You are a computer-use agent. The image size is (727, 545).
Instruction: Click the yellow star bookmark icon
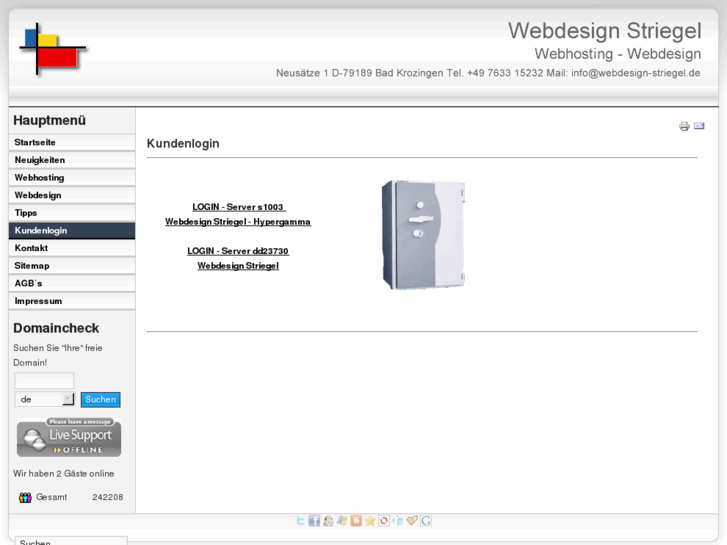pyautogui.click(x=370, y=521)
